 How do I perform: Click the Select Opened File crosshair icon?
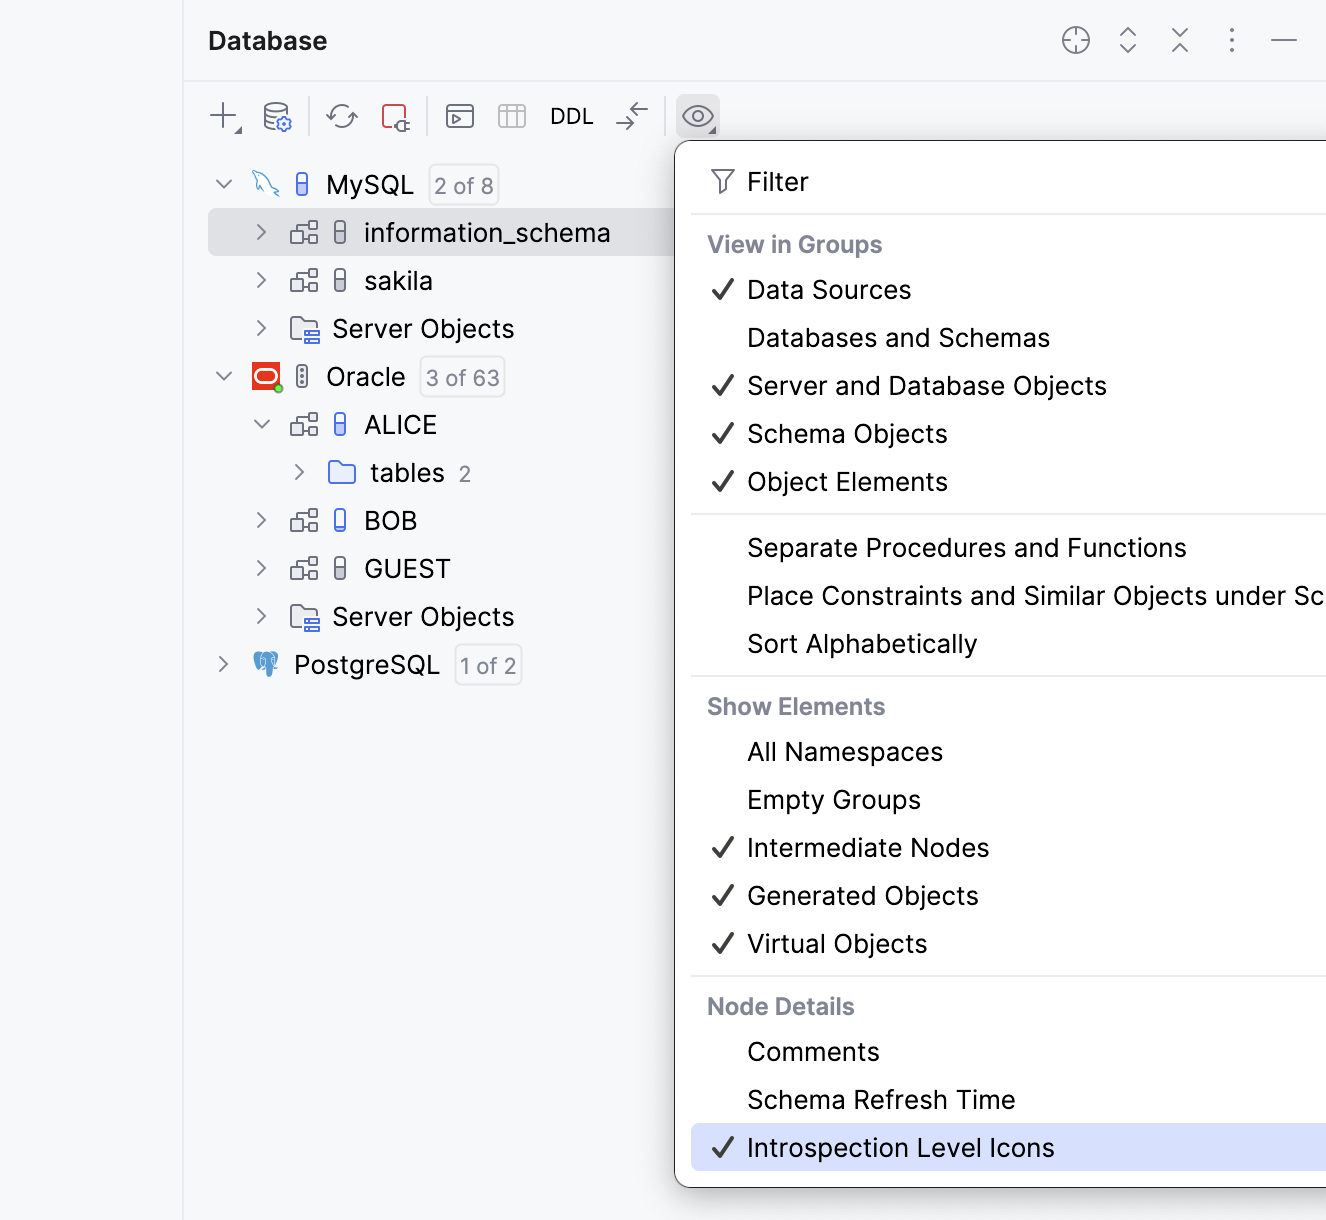[1076, 40]
